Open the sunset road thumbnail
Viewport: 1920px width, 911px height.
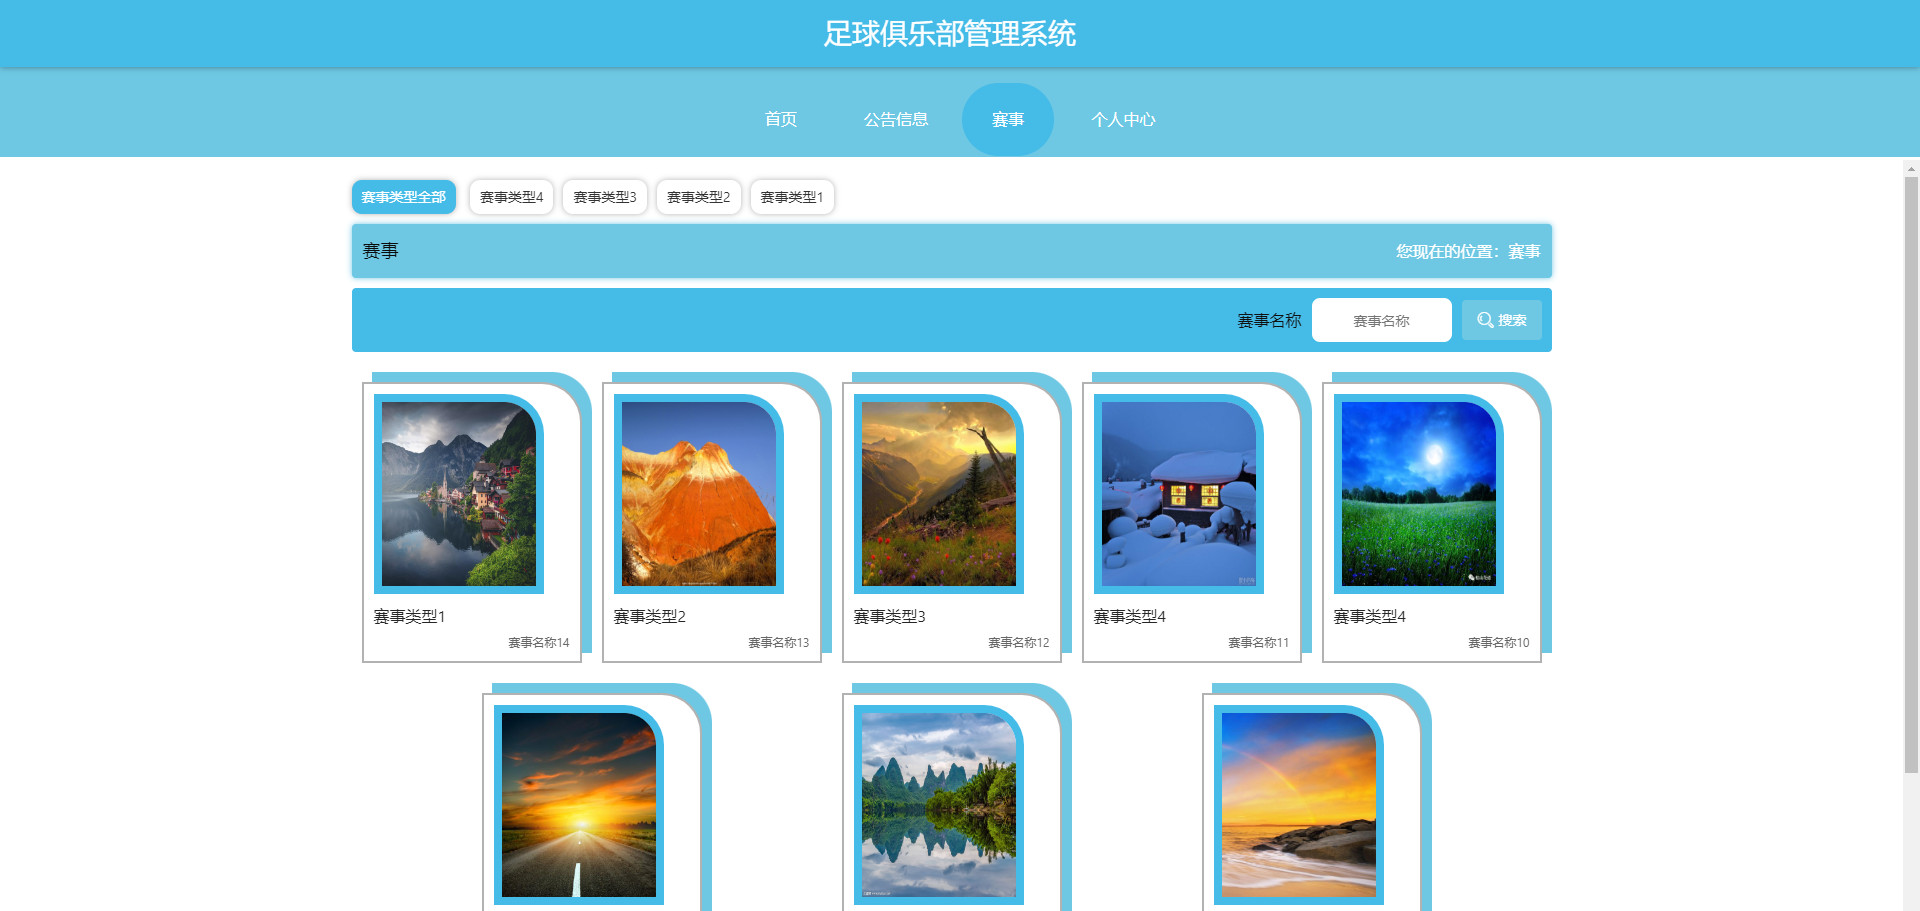579,805
